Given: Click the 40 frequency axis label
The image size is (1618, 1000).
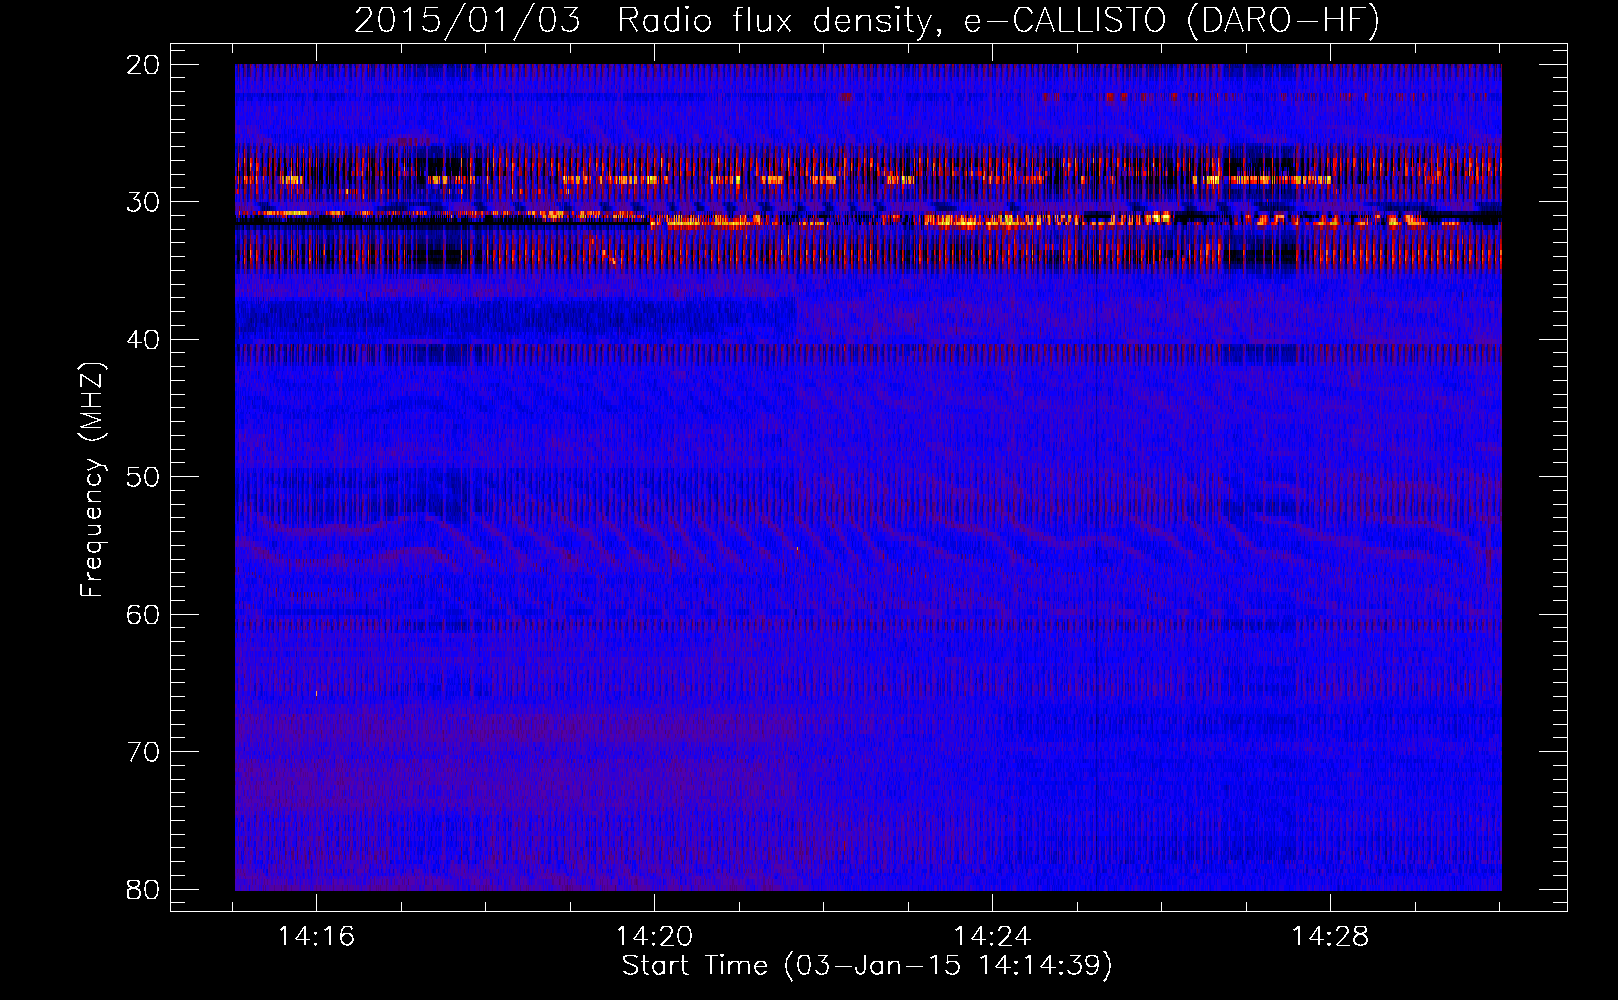Looking at the screenshot, I should tap(143, 340).
